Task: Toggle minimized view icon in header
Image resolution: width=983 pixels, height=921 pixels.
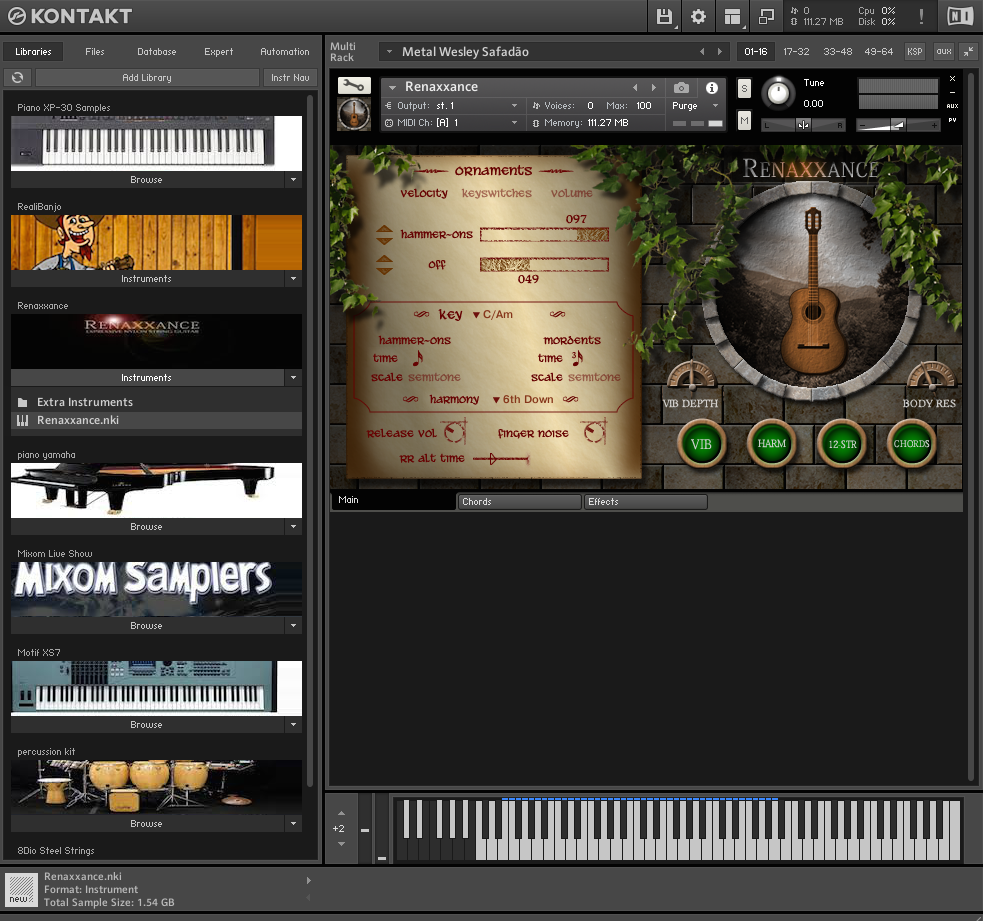Action: (766, 16)
